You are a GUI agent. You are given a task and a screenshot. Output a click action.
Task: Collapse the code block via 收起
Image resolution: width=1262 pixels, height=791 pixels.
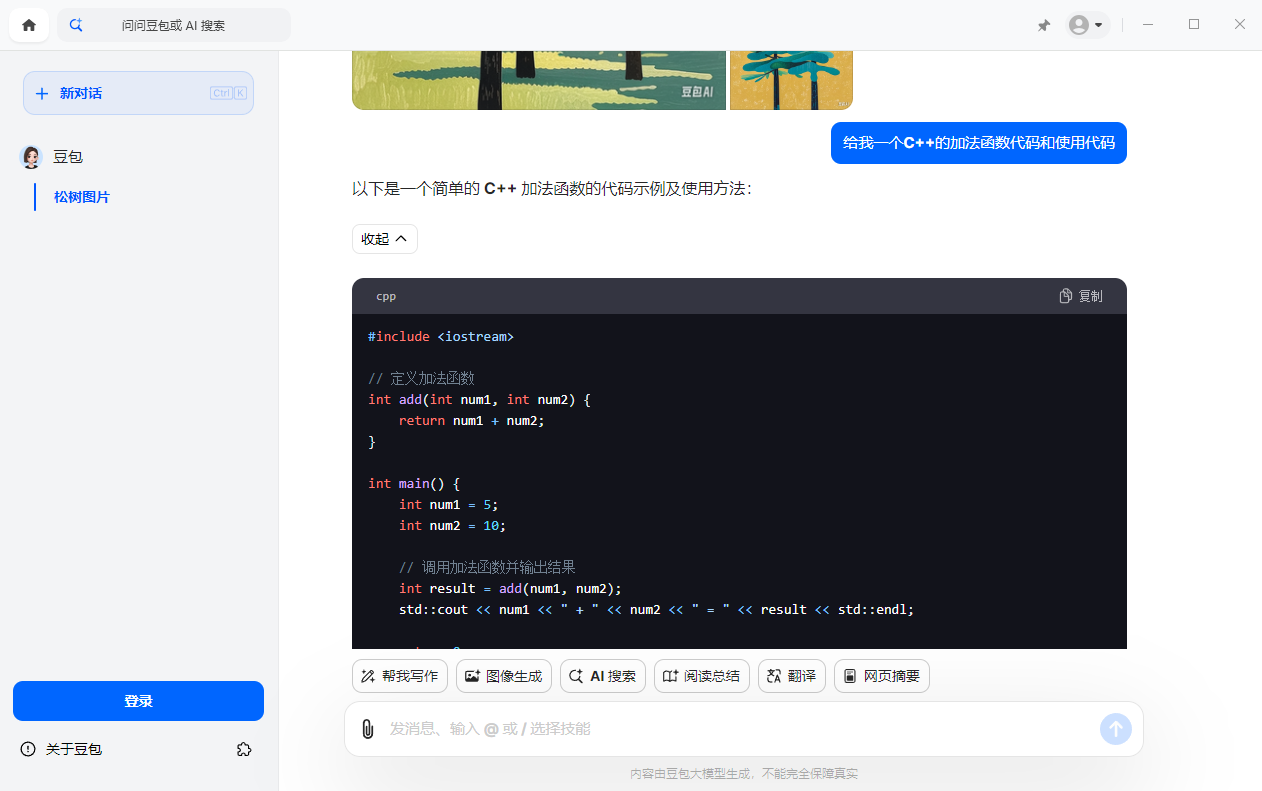pyautogui.click(x=384, y=238)
